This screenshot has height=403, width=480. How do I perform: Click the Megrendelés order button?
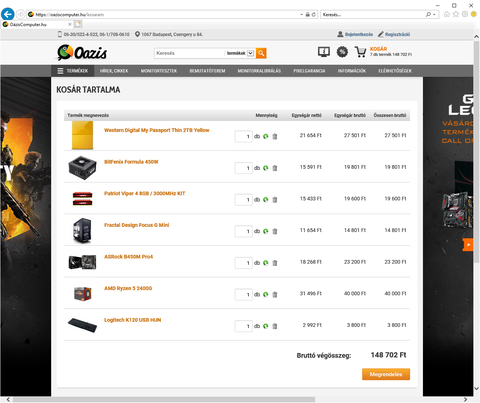click(386, 374)
